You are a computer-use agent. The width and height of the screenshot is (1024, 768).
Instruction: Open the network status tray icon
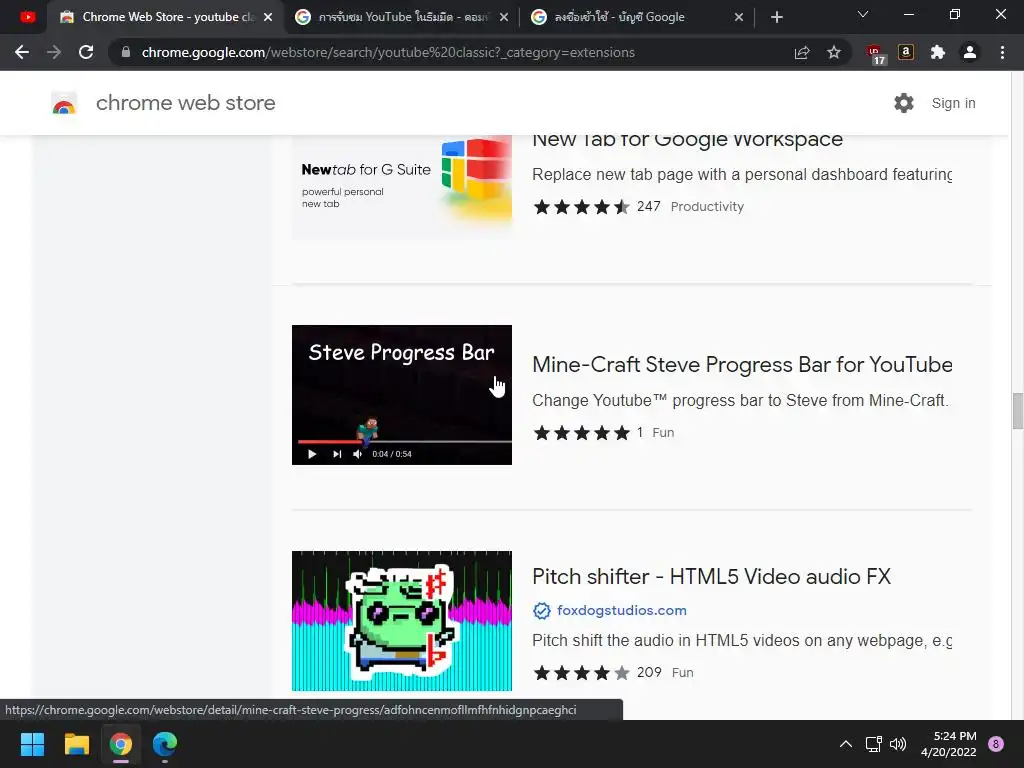click(873, 744)
